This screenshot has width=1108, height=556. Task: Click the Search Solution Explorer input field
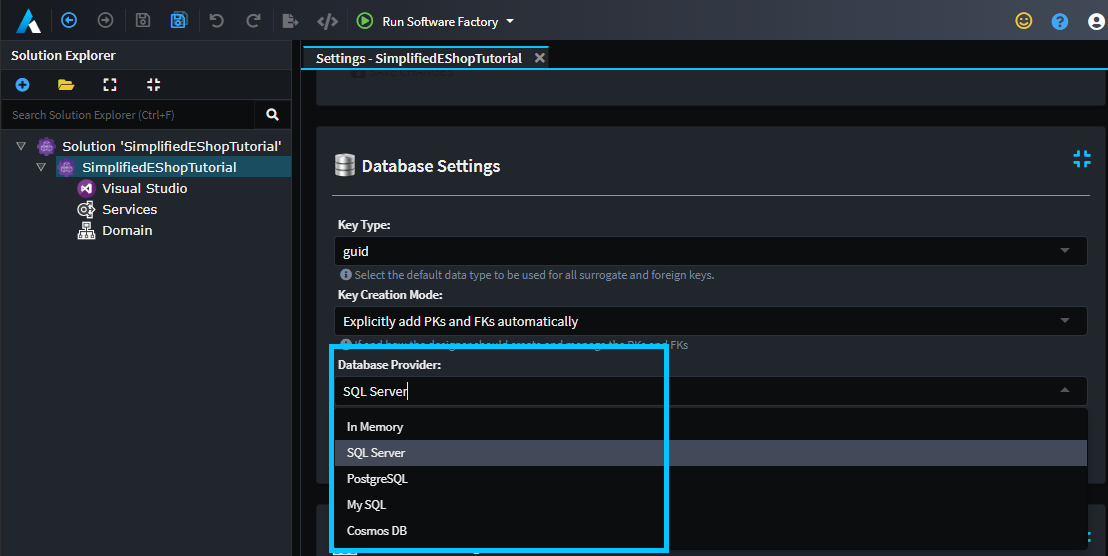(x=128, y=114)
